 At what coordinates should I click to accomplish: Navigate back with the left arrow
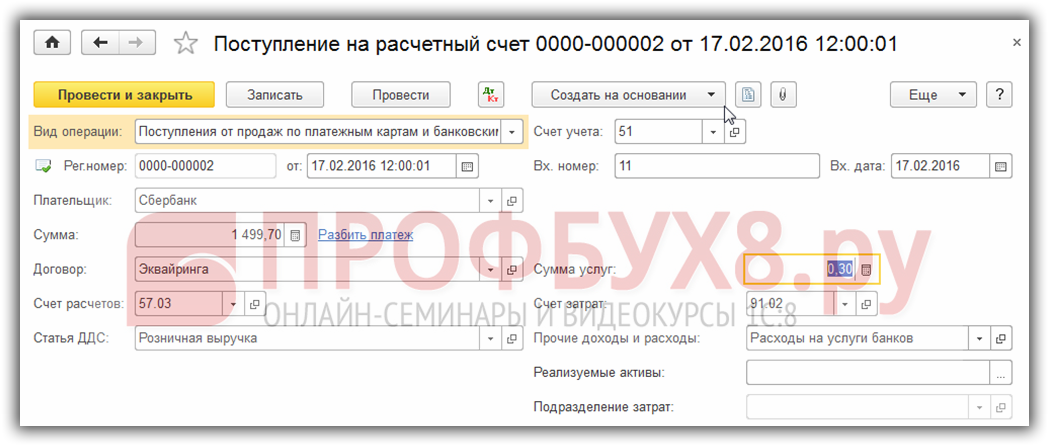[100, 42]
